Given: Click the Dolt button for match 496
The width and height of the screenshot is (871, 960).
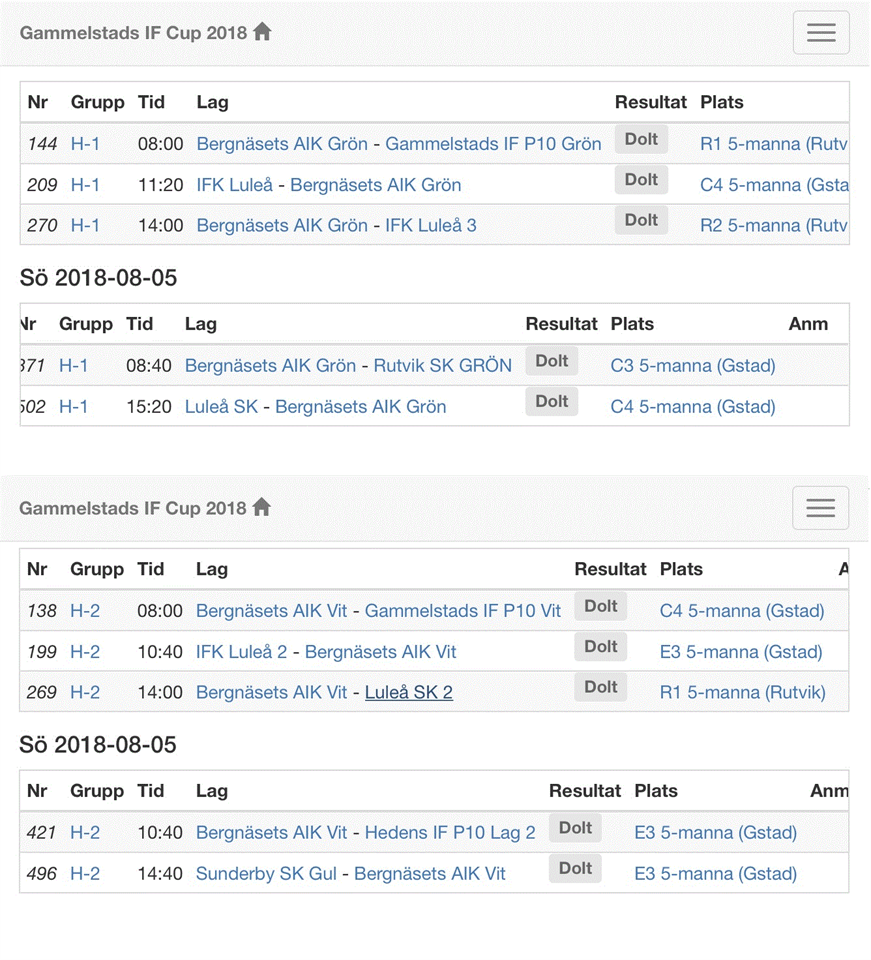Looking at the screenshot, I should pyautogui.click(x=575, y=869).
